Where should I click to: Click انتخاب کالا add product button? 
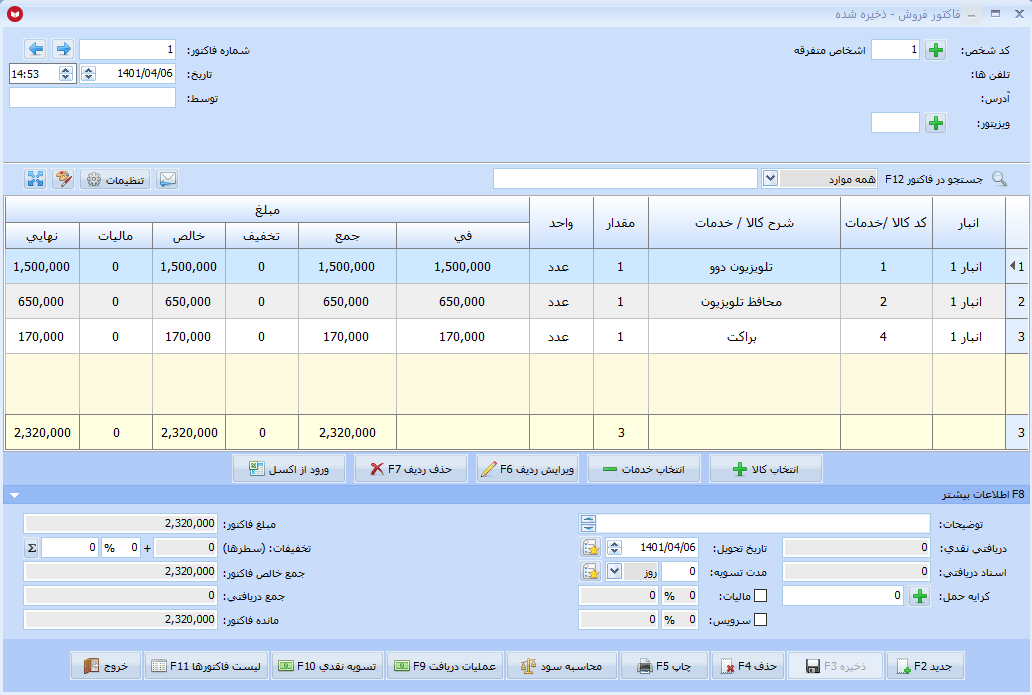coord(765,469)
